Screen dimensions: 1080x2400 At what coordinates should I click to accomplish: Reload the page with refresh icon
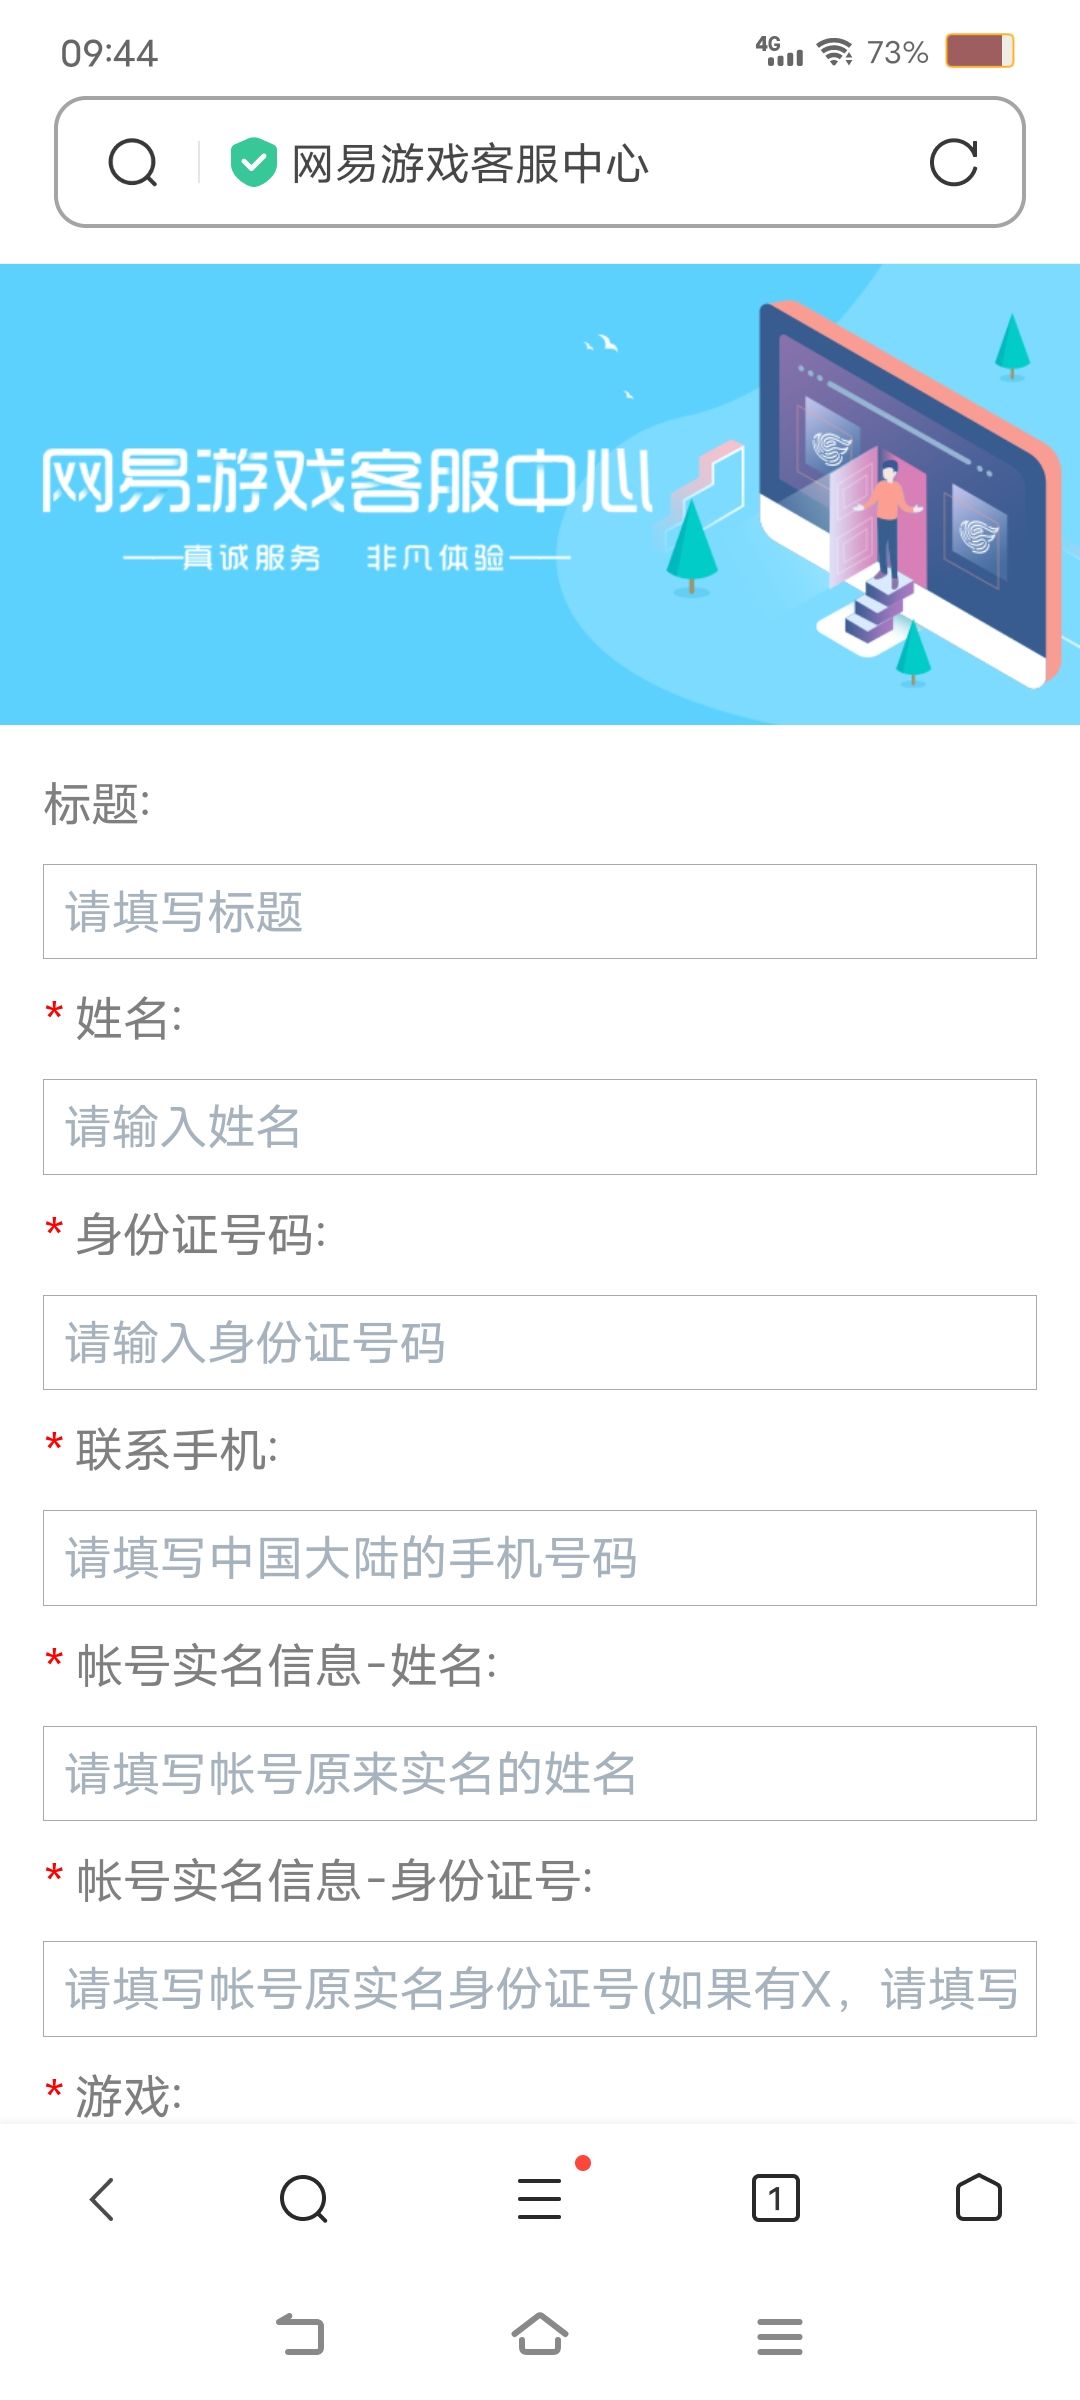click(x=953, y=163)
